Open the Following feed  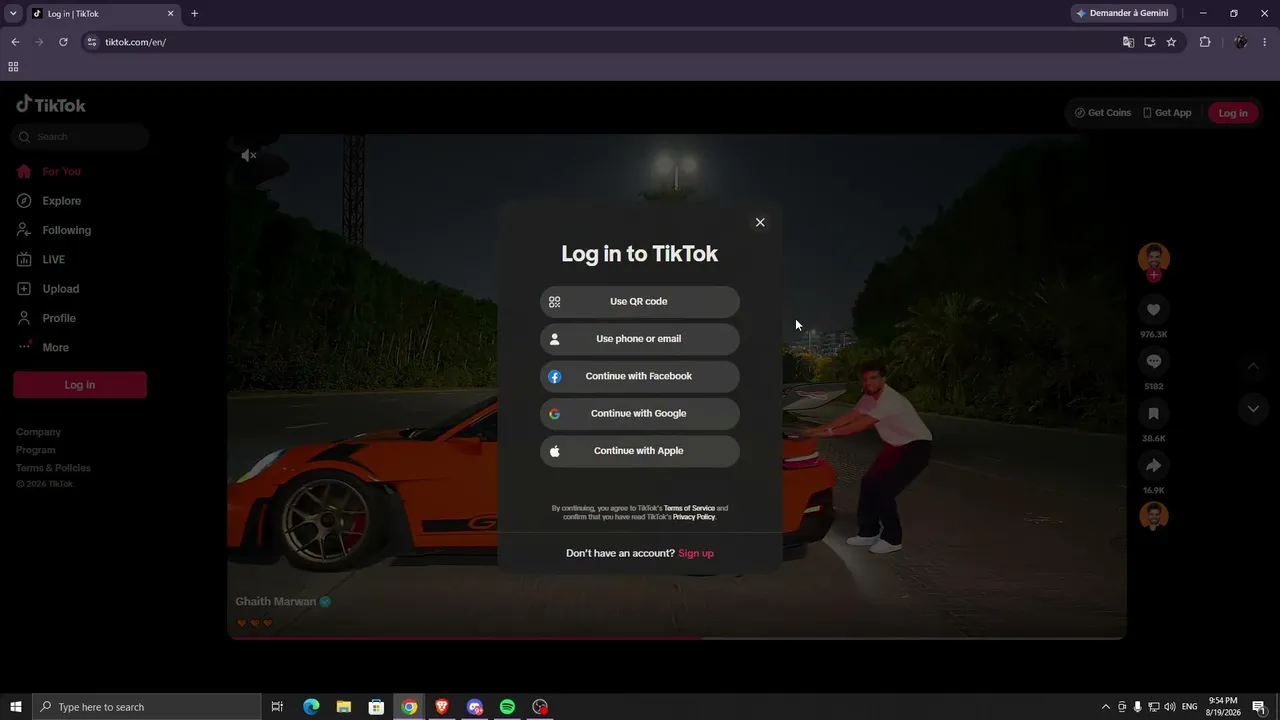(66, 230)
